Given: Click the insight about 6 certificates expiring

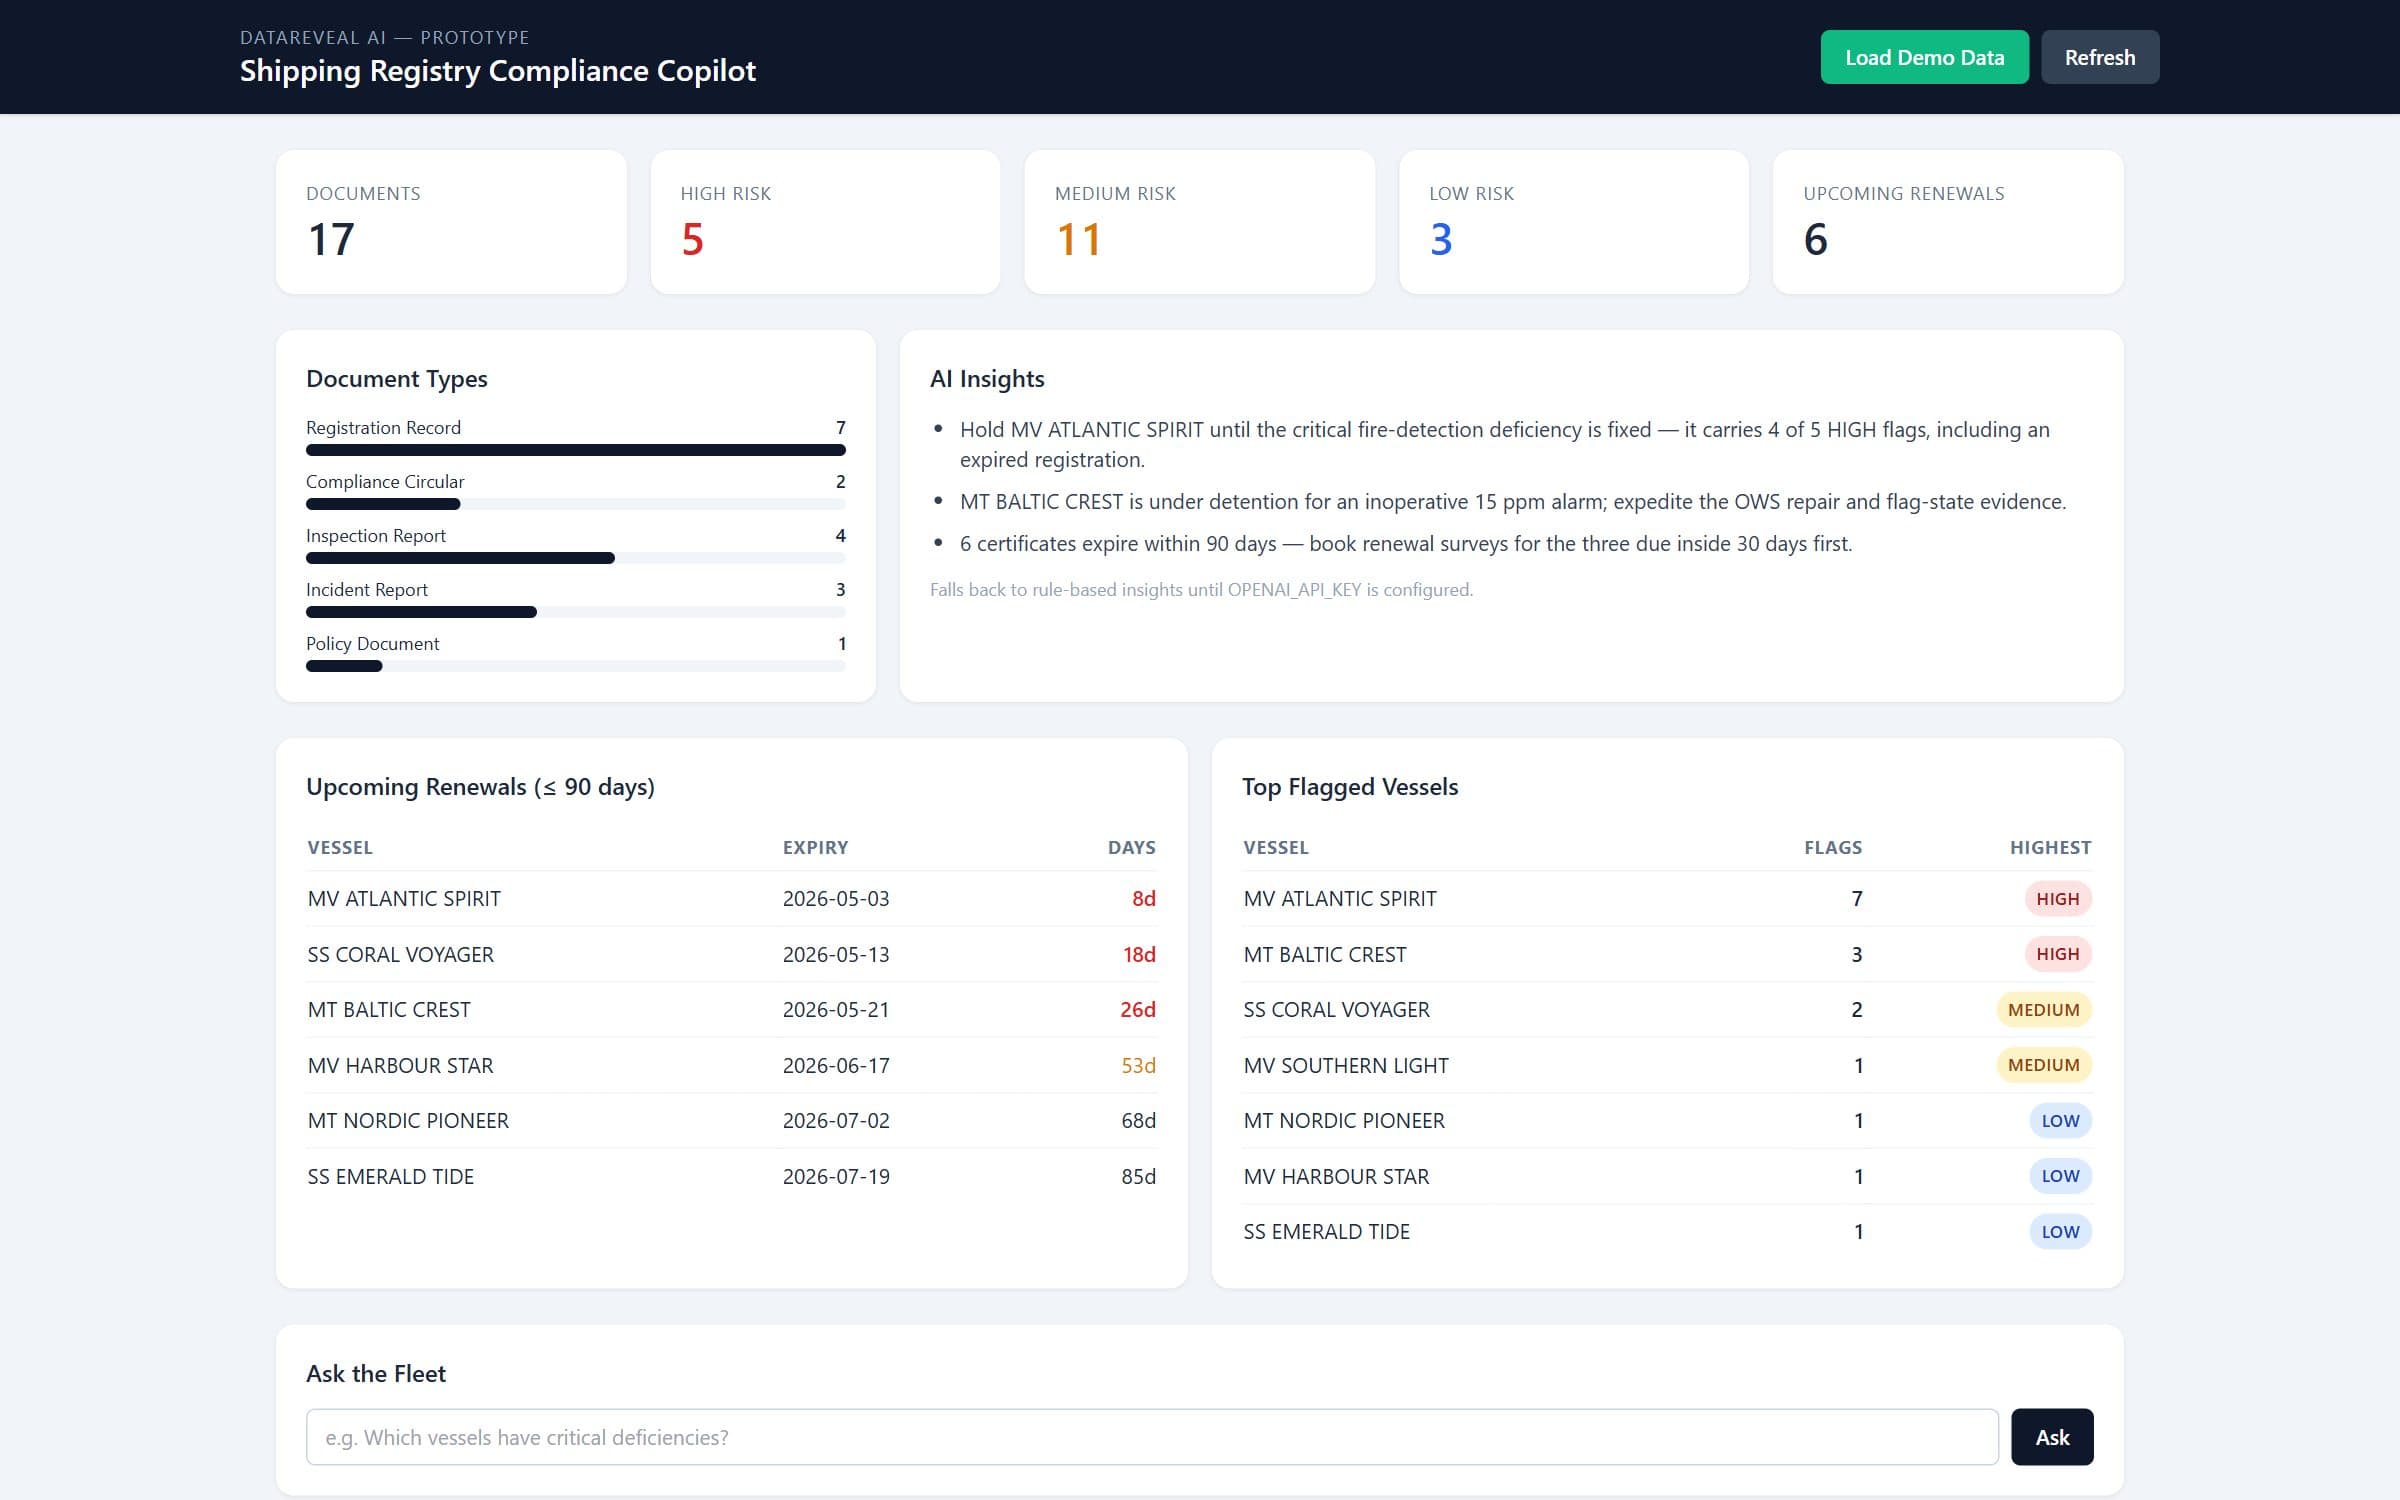Looking at the screenshot, I should click(x=1405, y=543).
